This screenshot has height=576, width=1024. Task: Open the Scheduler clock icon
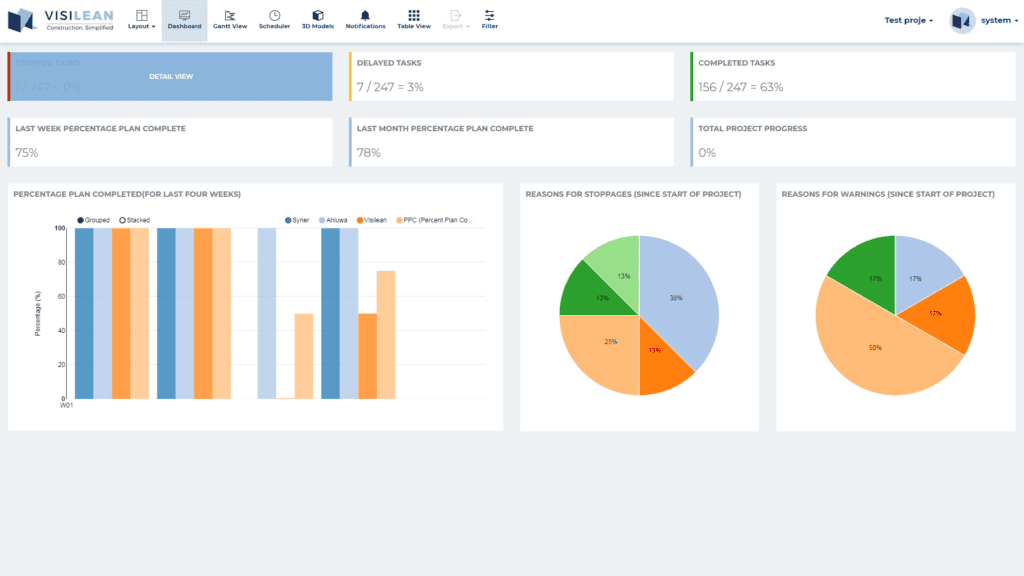tap(274, 16)
